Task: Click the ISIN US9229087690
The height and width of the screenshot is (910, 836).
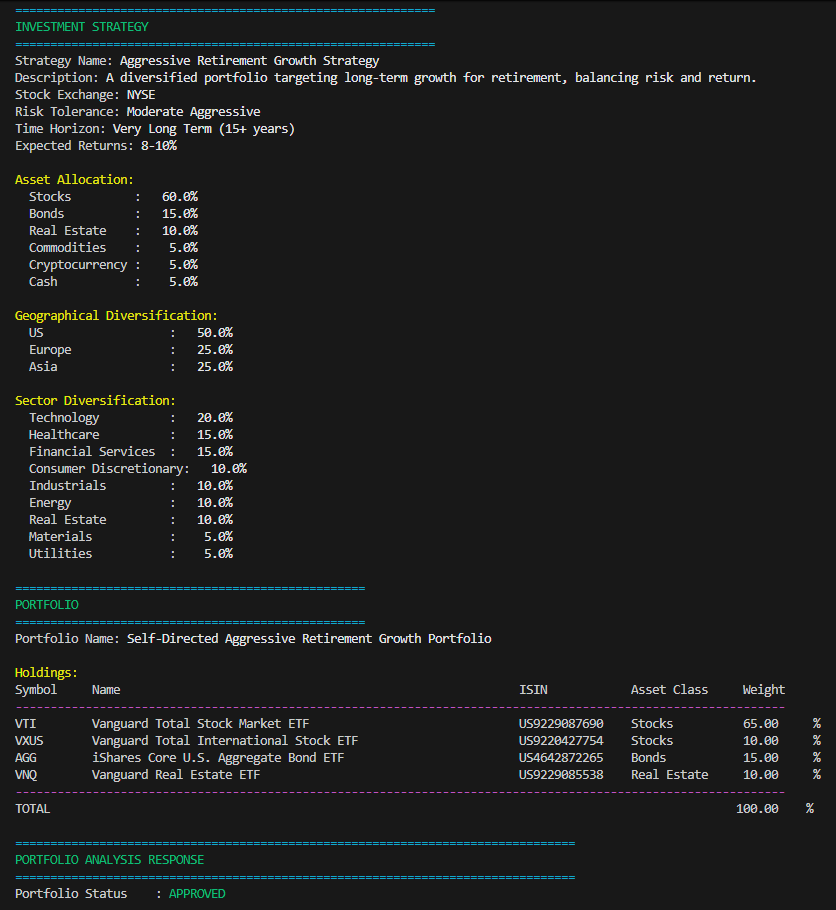Action: coord(561,724)
